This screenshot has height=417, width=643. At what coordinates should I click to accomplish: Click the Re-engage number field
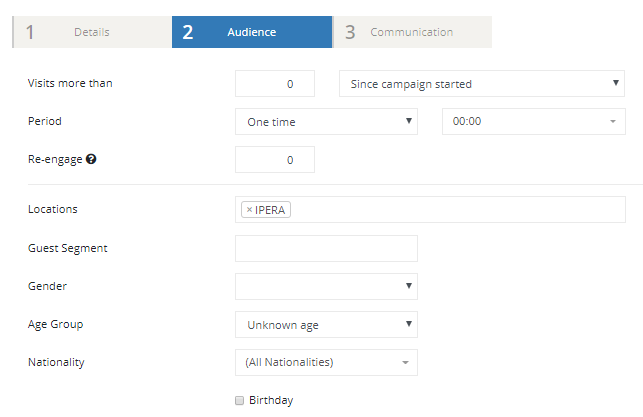tap(275, 160)
